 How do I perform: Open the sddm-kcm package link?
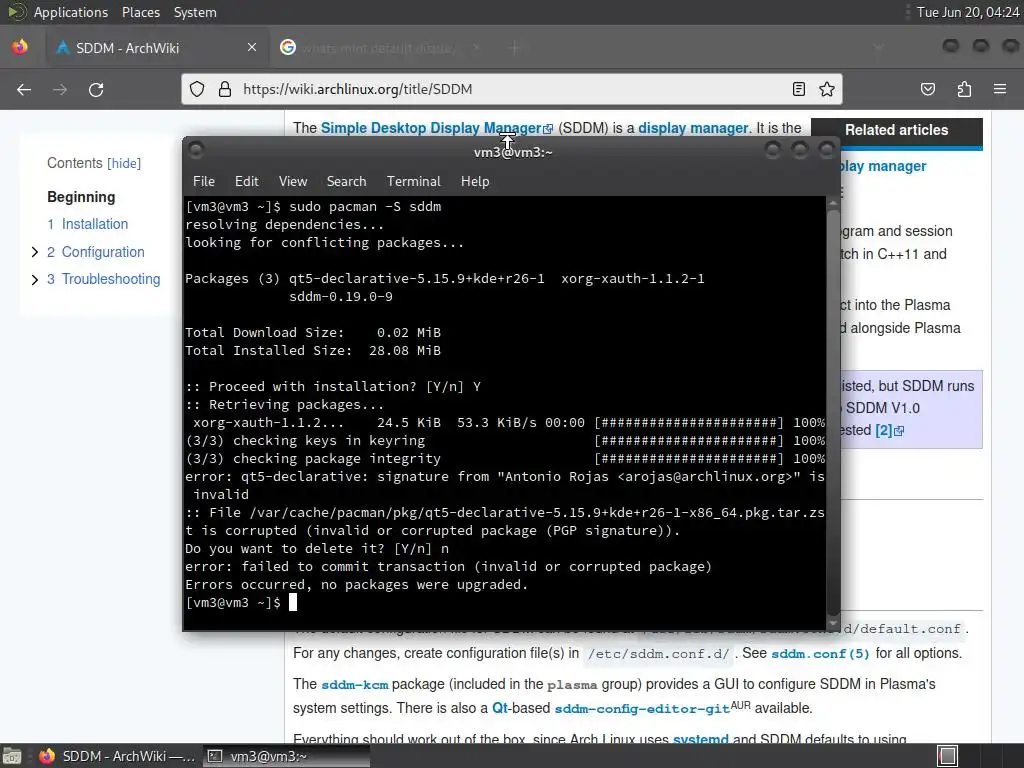coord(355,684)
